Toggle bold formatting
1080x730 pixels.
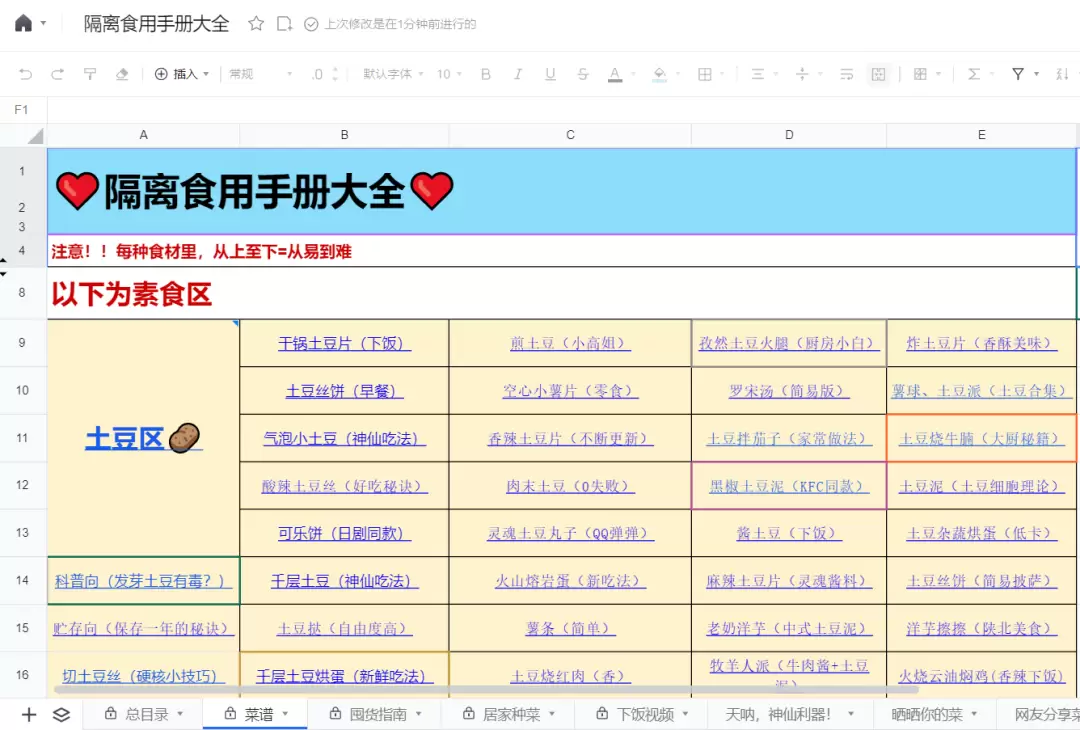tap(486, 74)
